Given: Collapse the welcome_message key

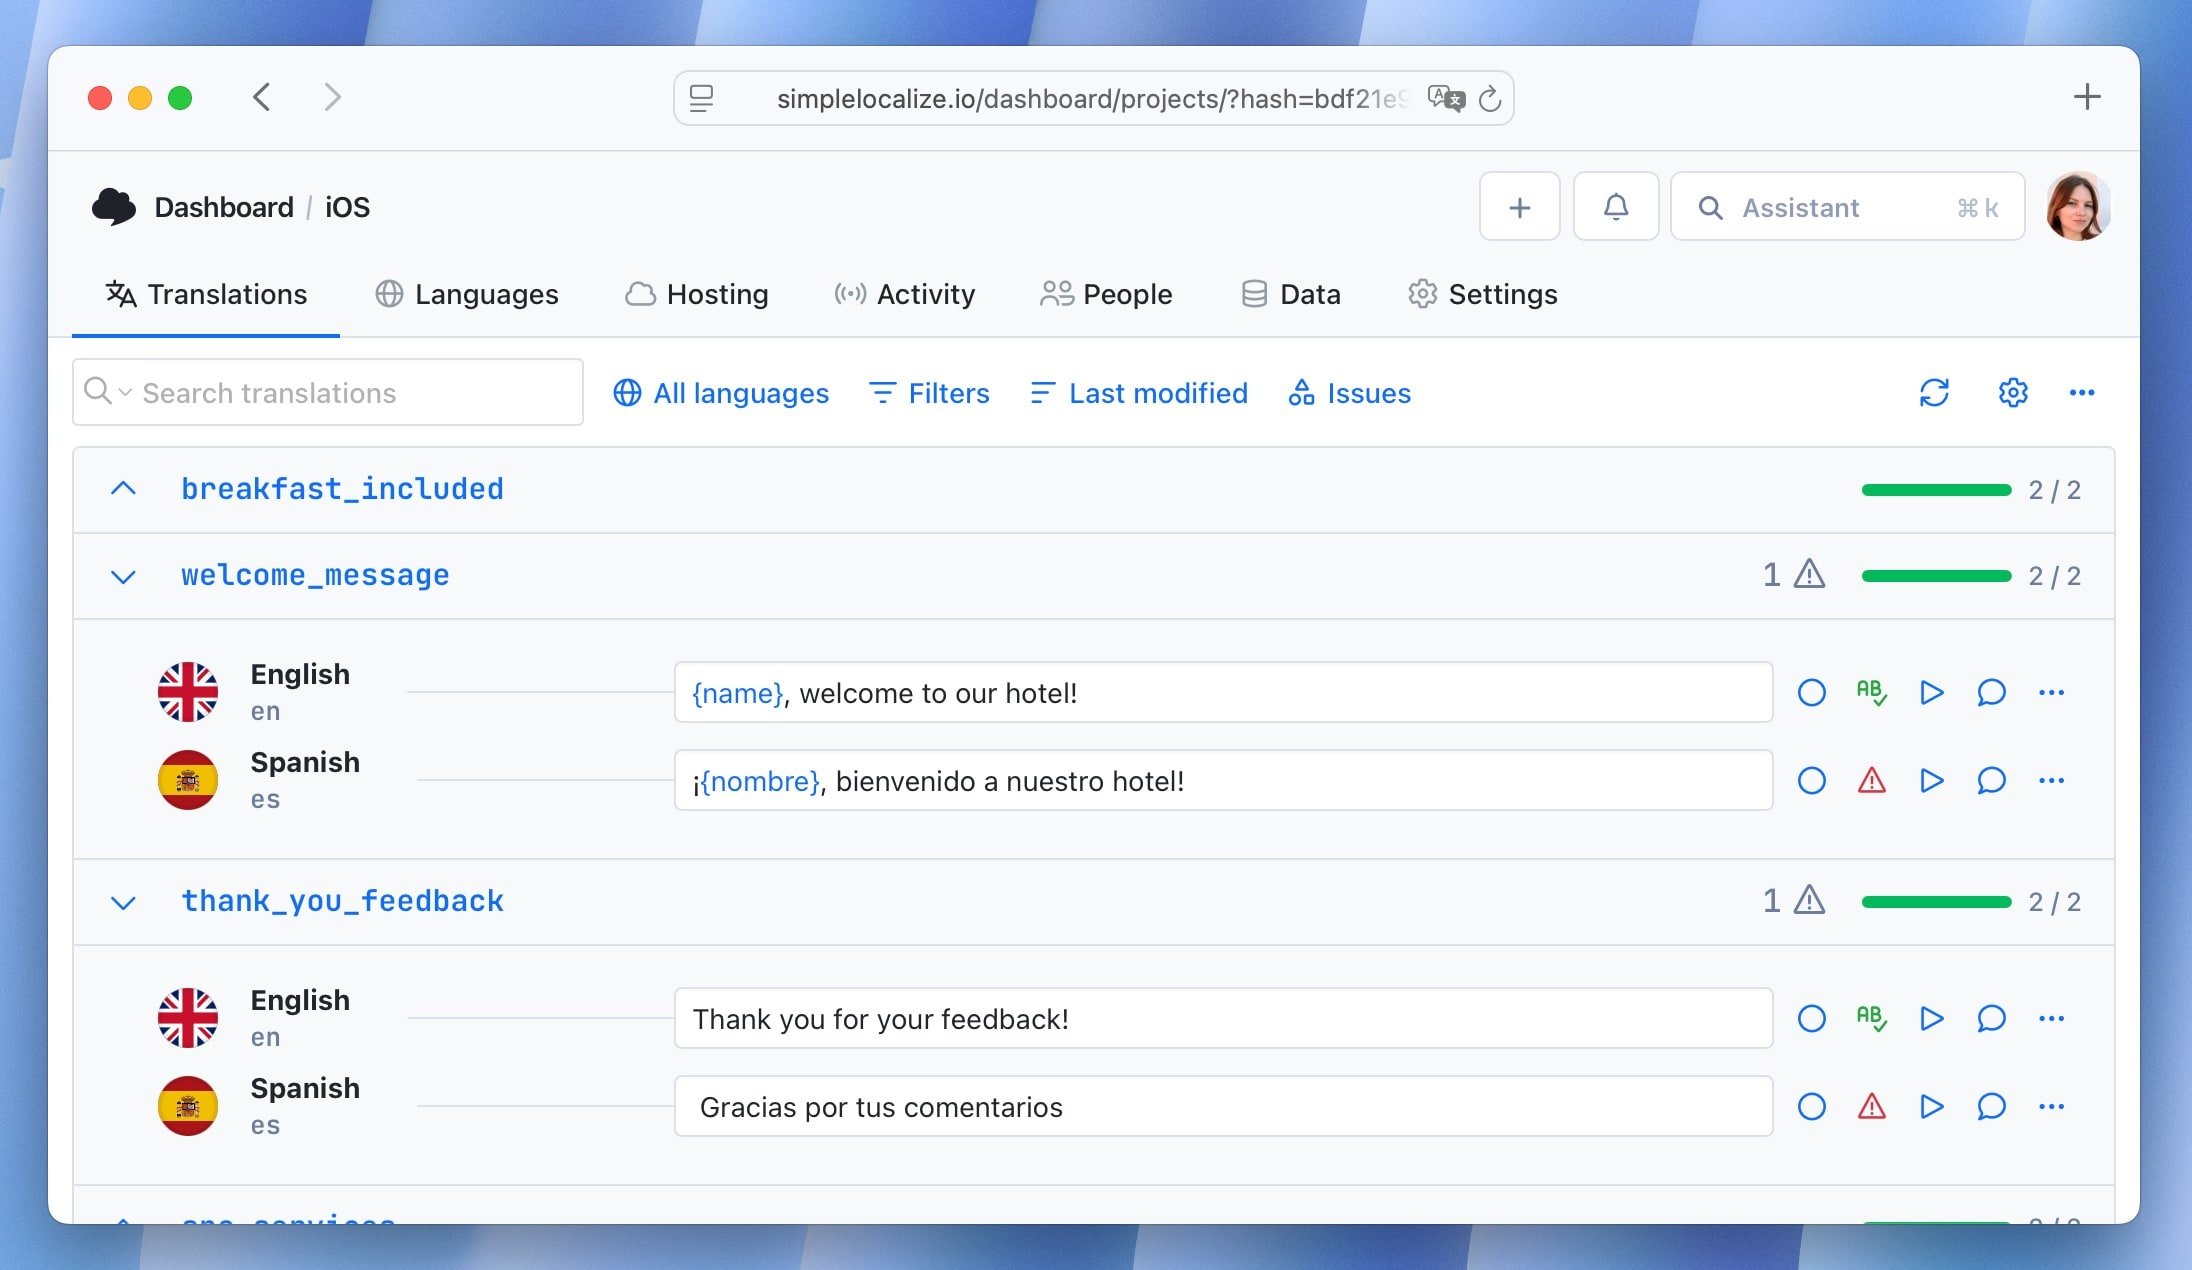Looking at the screenshot, I should tap(123, 576).
